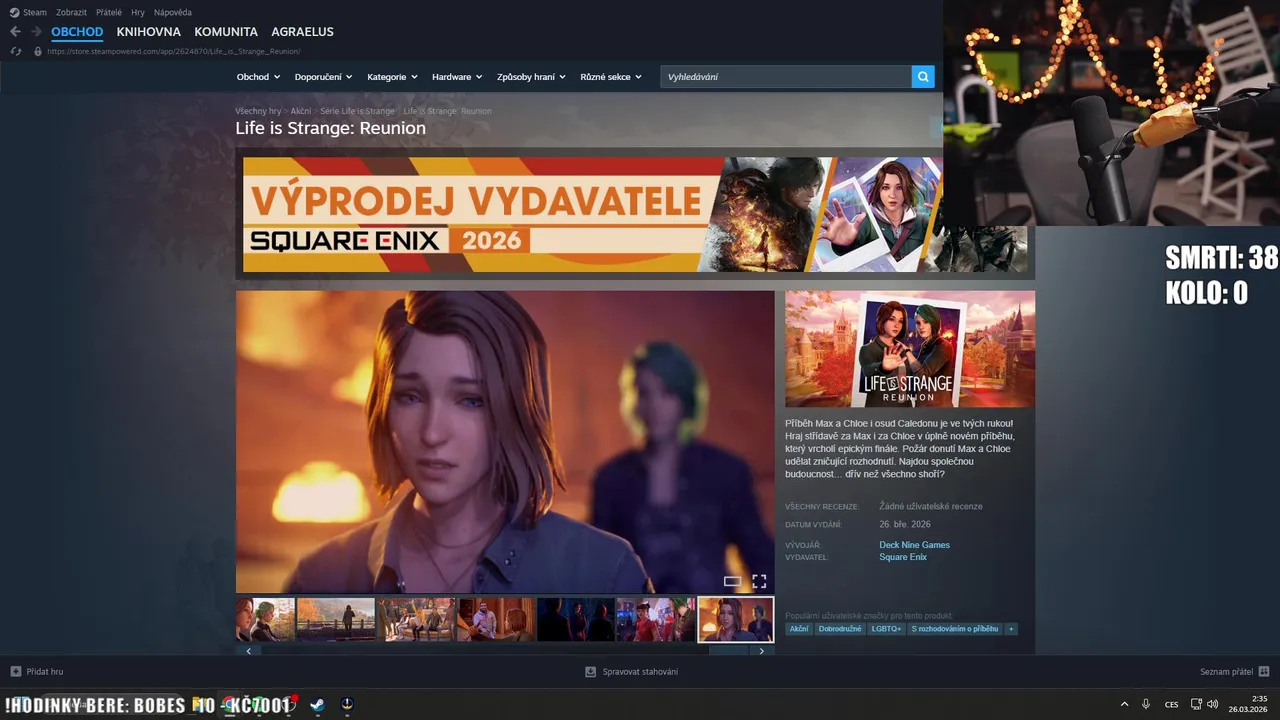Expand the Hardware dropdown
This screenshot has width=1280, height=720.
coord(457,77)
